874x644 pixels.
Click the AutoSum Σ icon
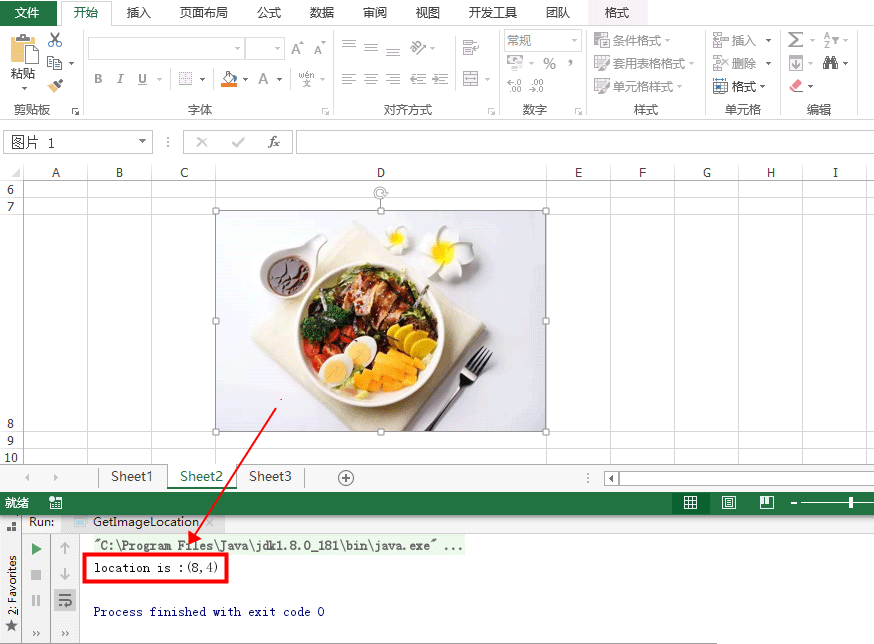(x=798, y=39)
